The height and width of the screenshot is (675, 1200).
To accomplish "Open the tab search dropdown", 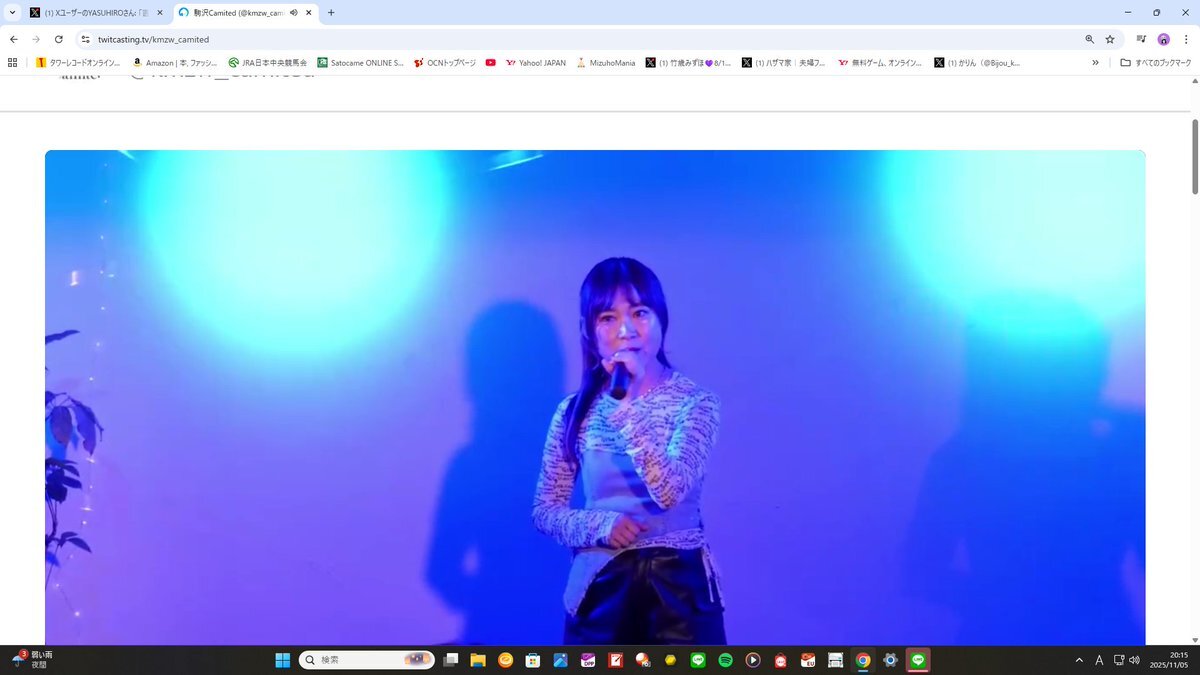I will pos(12,13).
